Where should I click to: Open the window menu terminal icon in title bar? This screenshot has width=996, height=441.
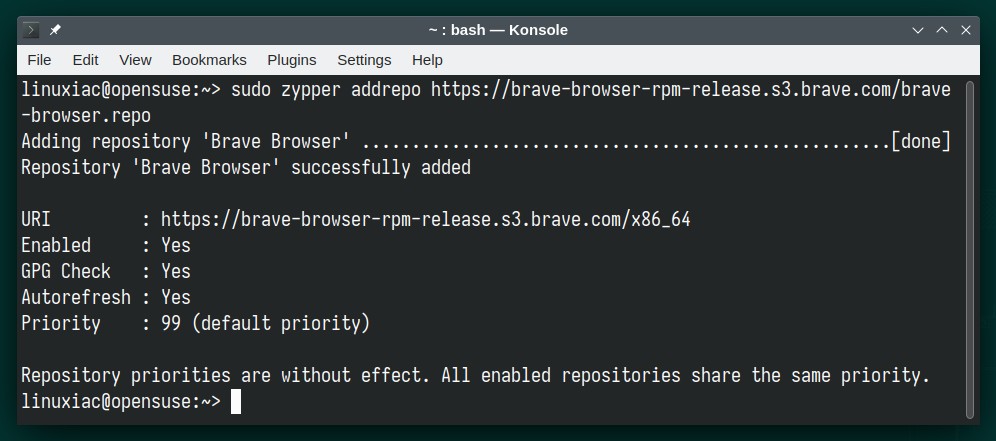pos(31,30)
